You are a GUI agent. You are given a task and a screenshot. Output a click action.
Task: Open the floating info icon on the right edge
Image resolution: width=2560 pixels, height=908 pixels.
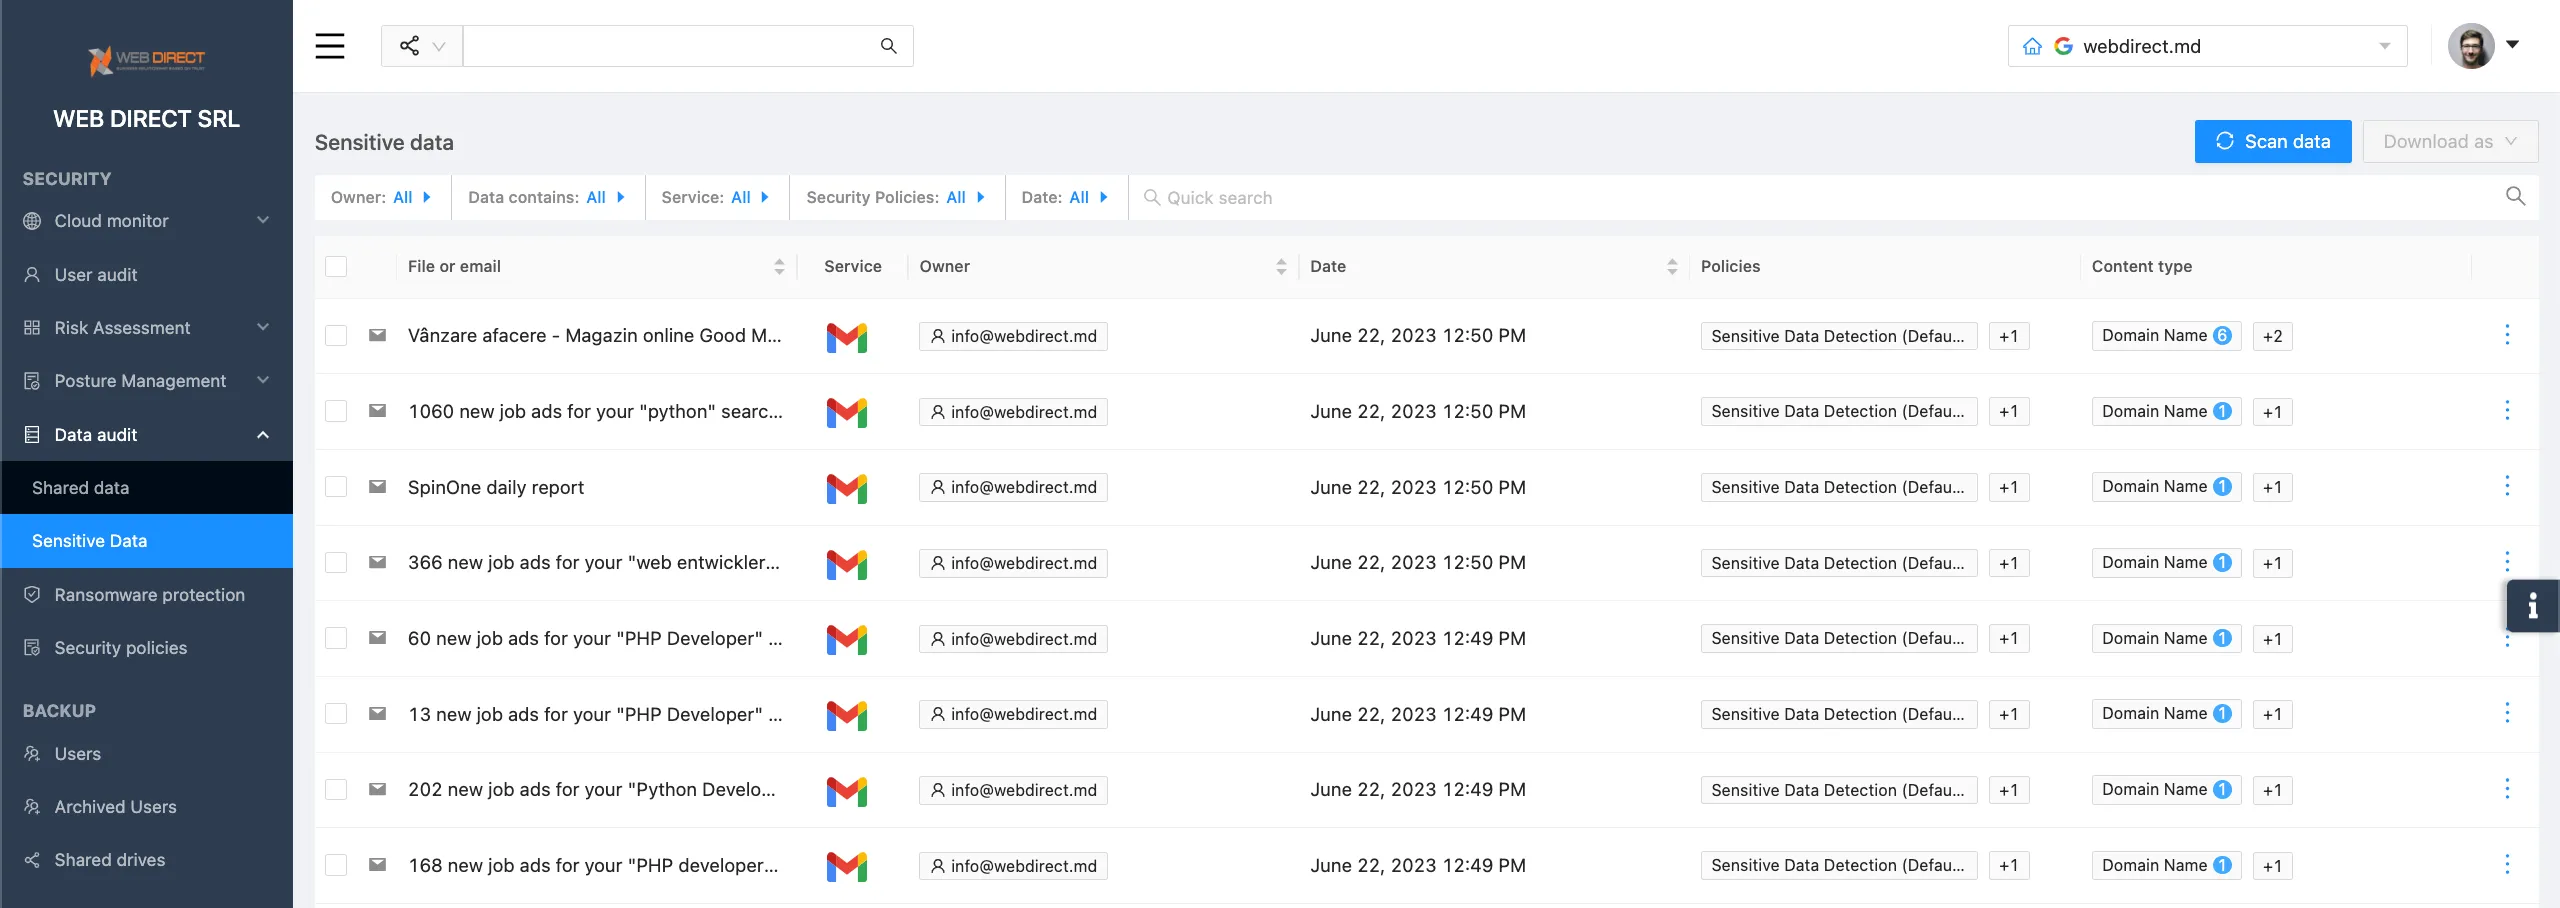click(x=2532, y=606)
